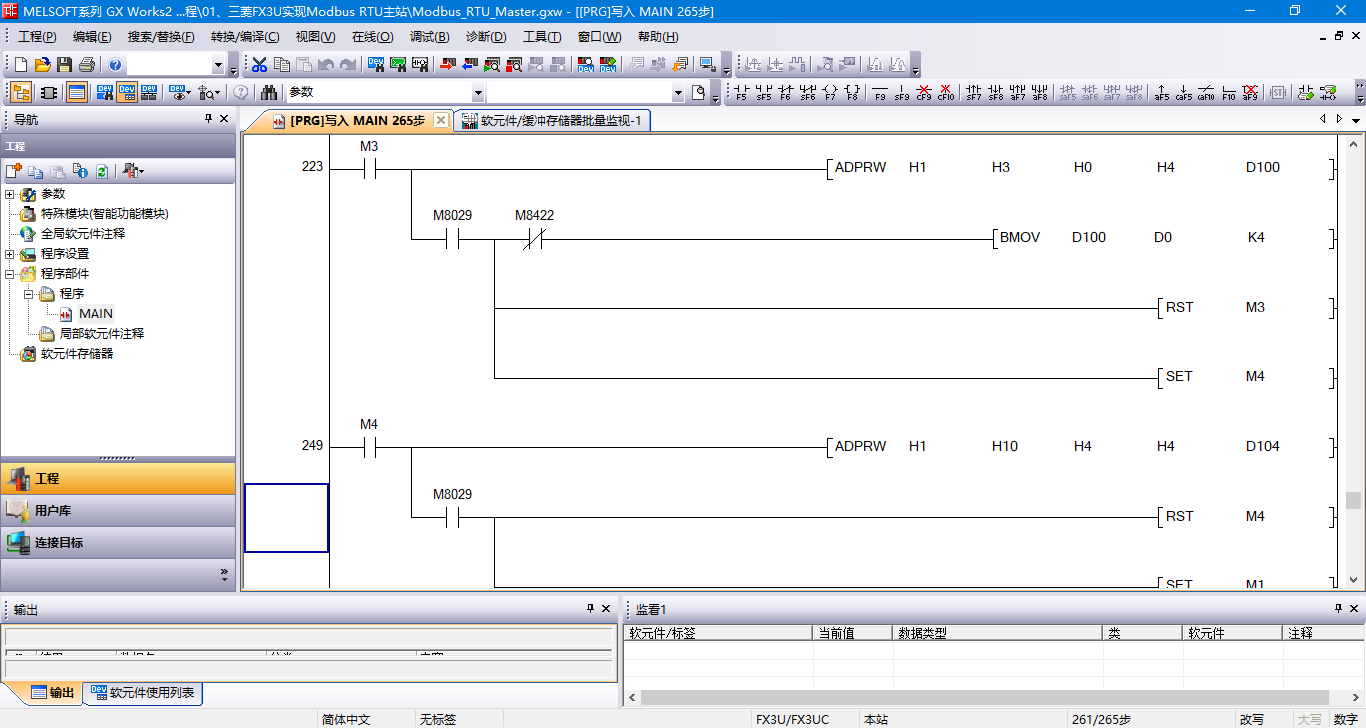Click the 用户库 navigation button
Image resolution: width=1366 pixels, height=728 pixels.
click(52, 511)
